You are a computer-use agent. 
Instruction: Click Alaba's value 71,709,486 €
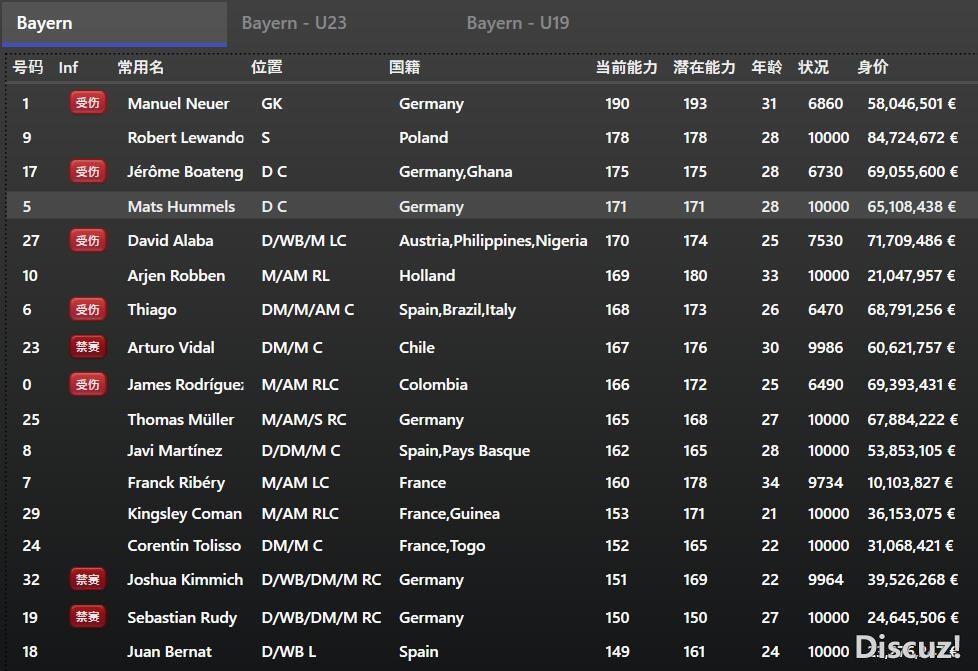[x=911, y=241]
